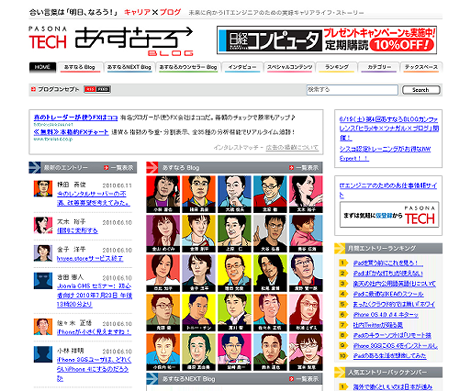Click the number 5 badge in monthly ranking
This screenshot has height=391, width=470.
(x=343, y=304)
